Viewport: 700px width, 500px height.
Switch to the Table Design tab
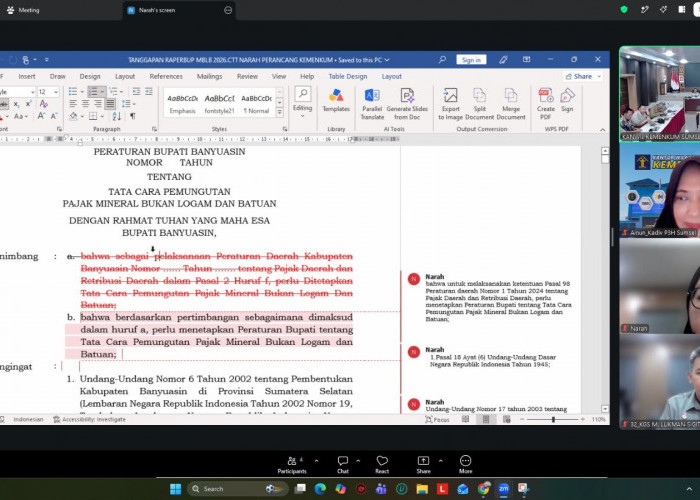point(348,76)
